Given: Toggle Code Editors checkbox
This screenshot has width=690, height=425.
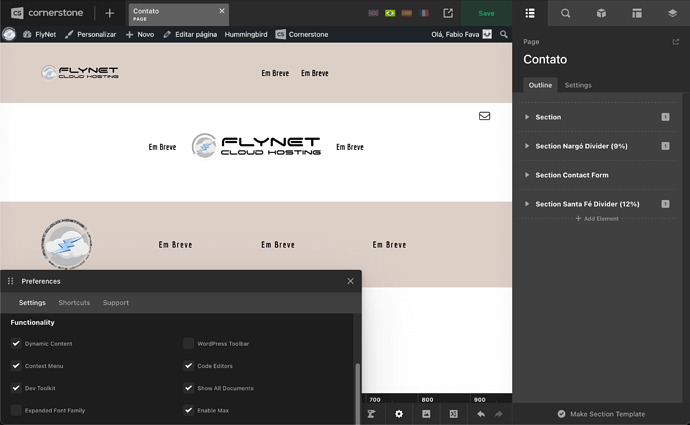Looking at the screenshot, I should click(x=188, y=366).
